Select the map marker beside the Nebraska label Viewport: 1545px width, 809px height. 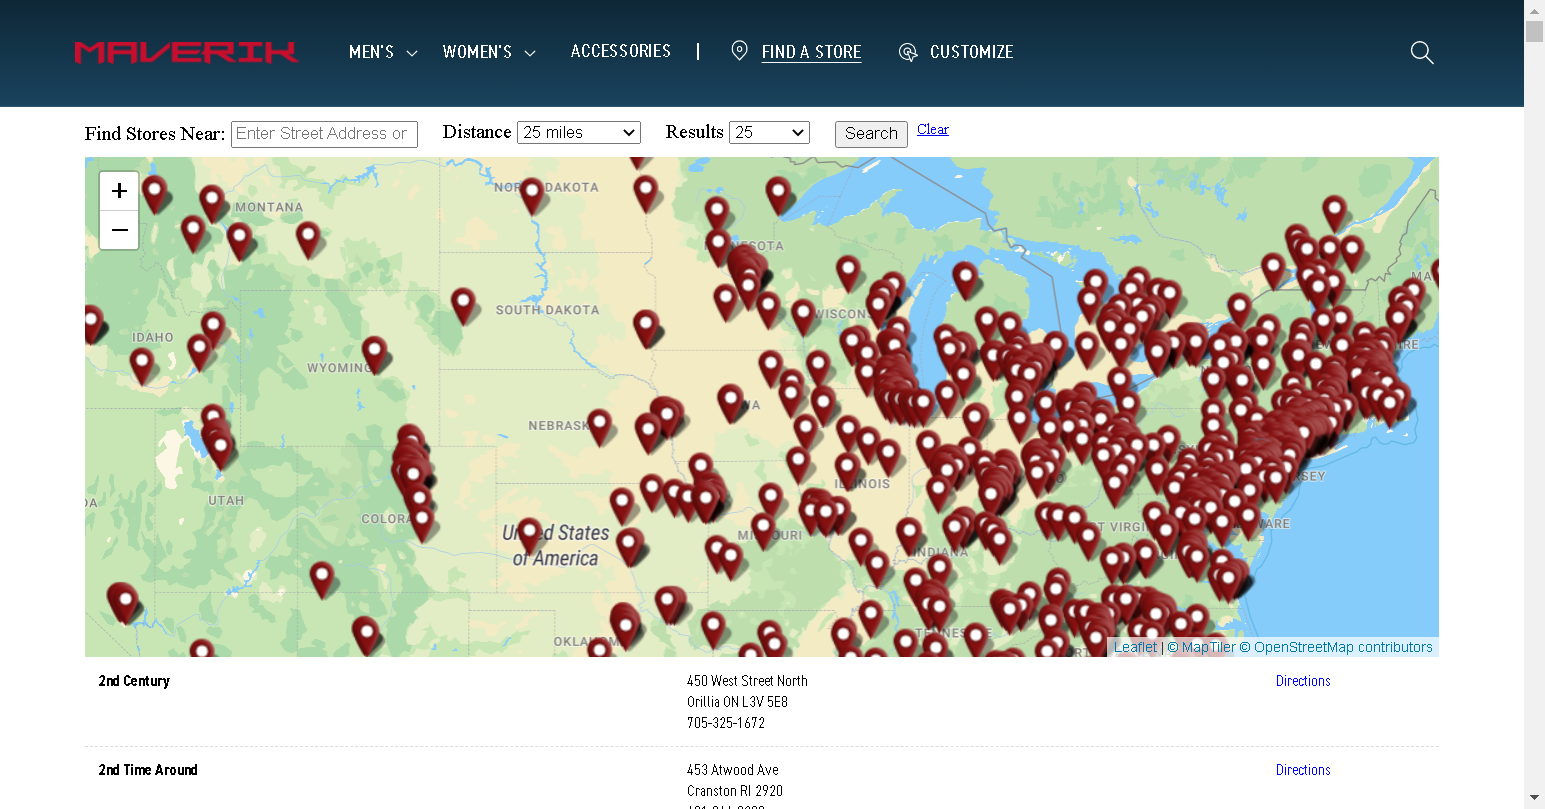point(599,423)
